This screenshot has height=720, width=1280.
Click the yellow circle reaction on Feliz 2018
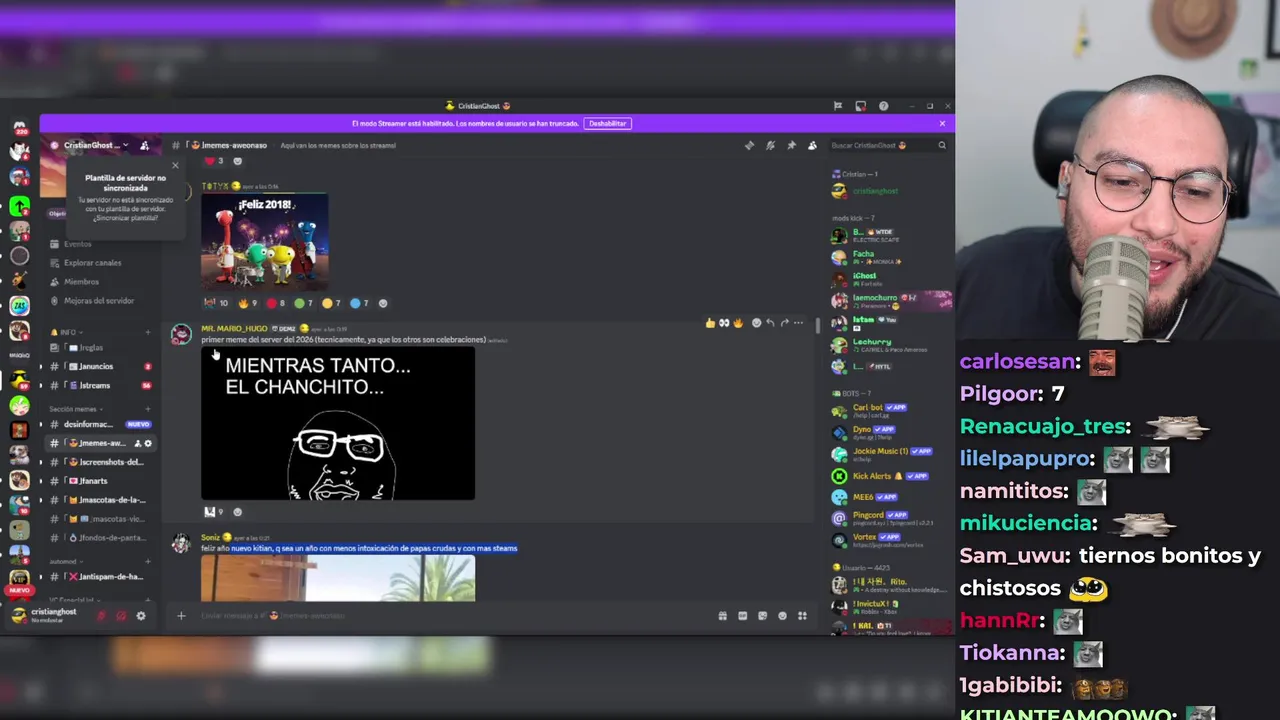pyautogui.click(x=331, y=303)
